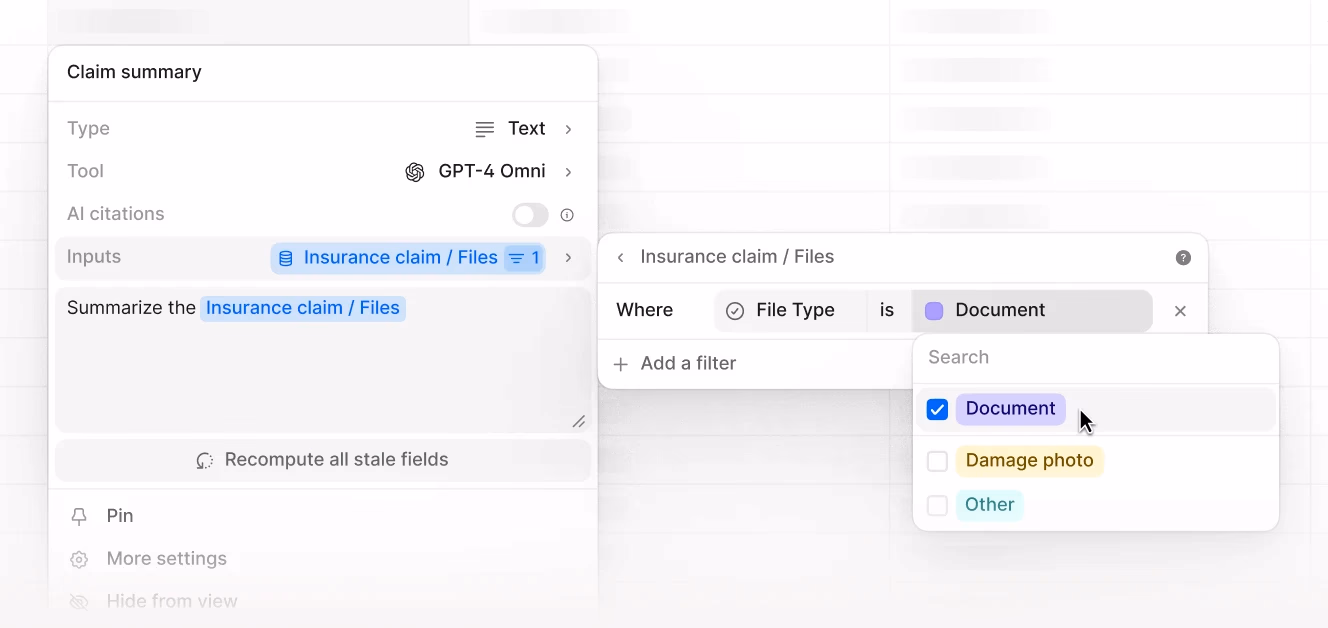Click the Insurance claim / Files input chip
Viewport: 1328px width, 628px height.
pos(410,258)
